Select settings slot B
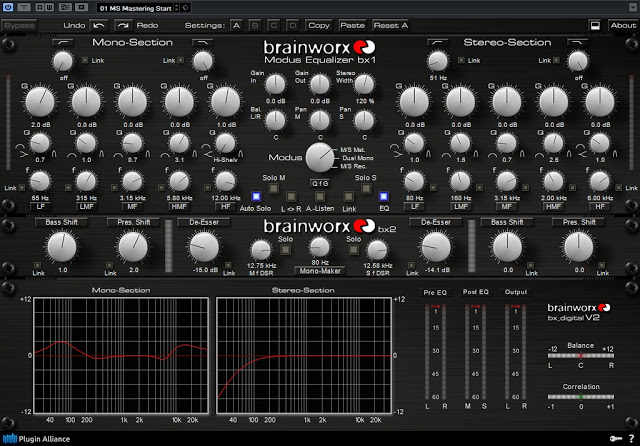 [x=254, y=23]
